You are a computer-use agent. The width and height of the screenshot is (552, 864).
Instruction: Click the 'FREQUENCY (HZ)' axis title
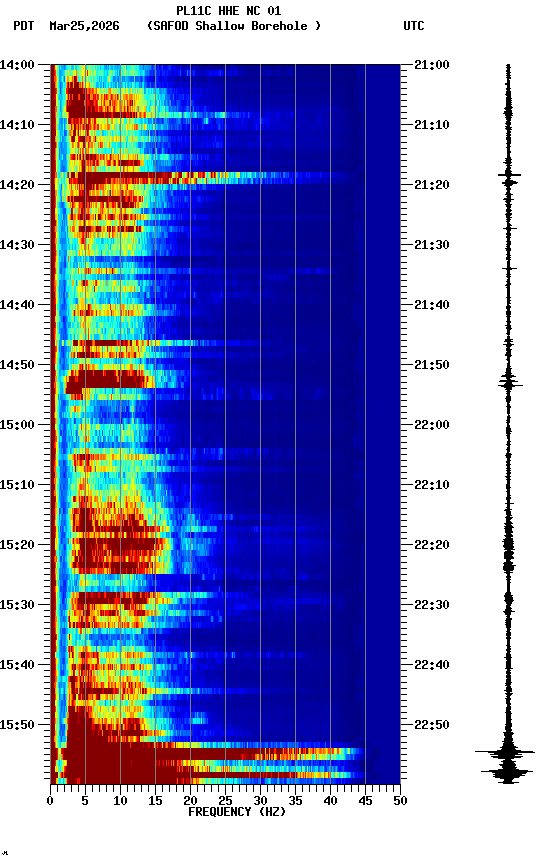coord(237,812)
